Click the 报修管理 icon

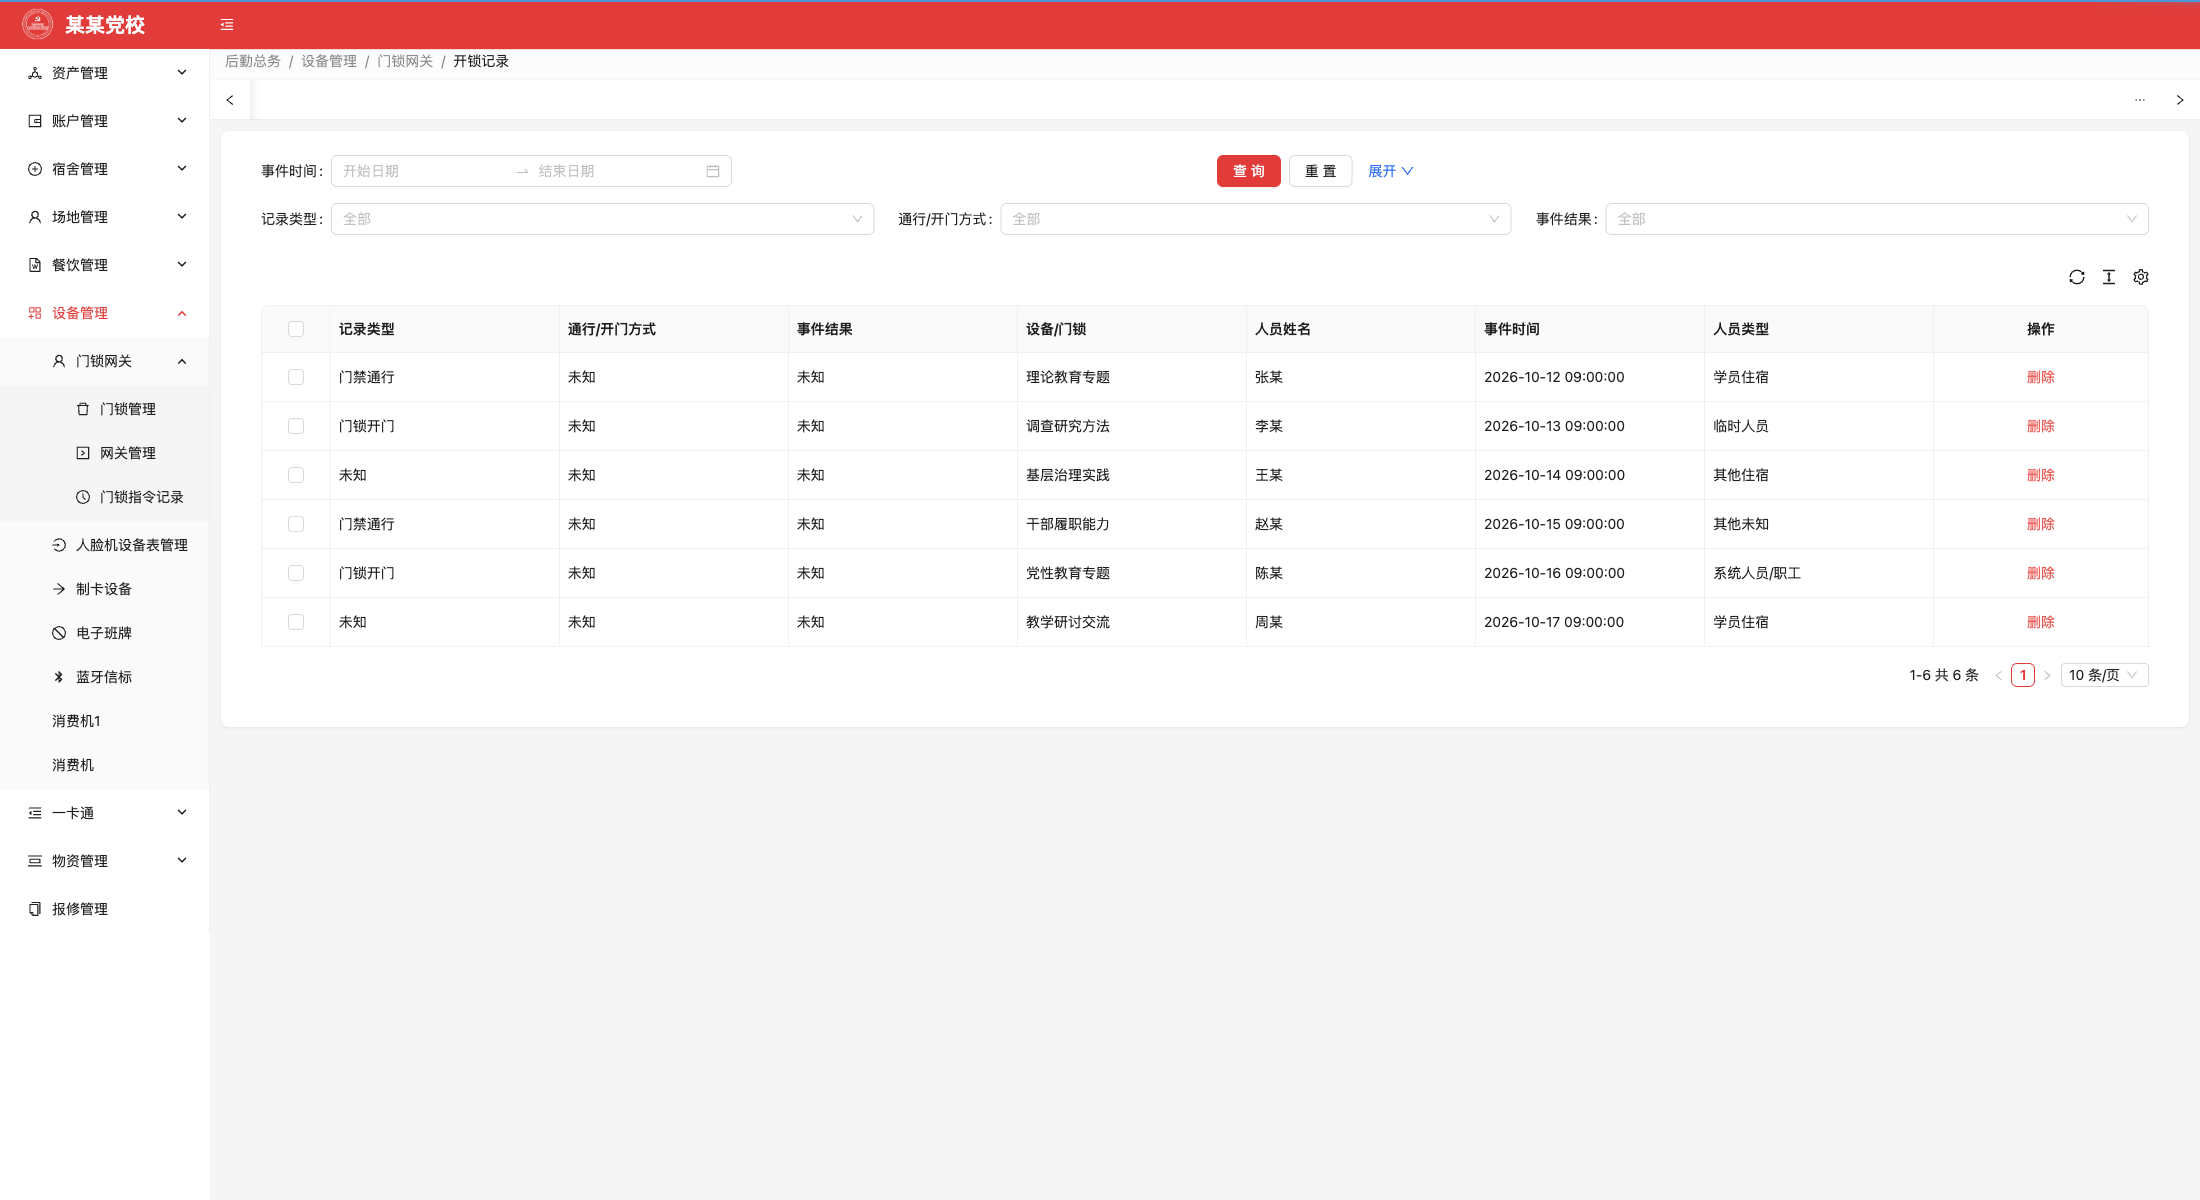pyautogui.click(x=35, y=909)
